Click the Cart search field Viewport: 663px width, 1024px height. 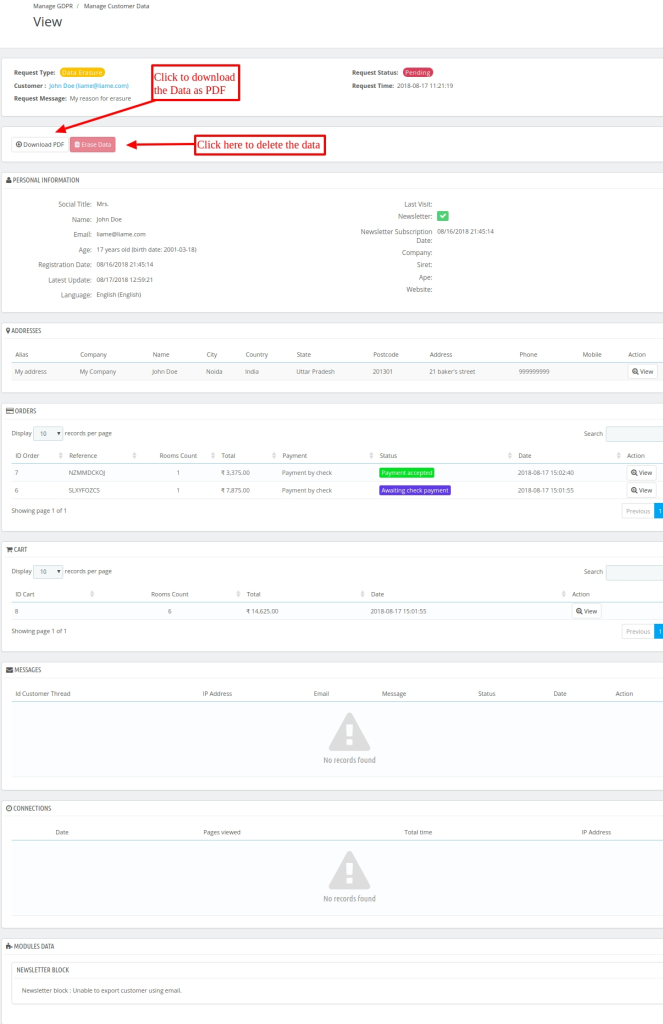coord(634,572)
